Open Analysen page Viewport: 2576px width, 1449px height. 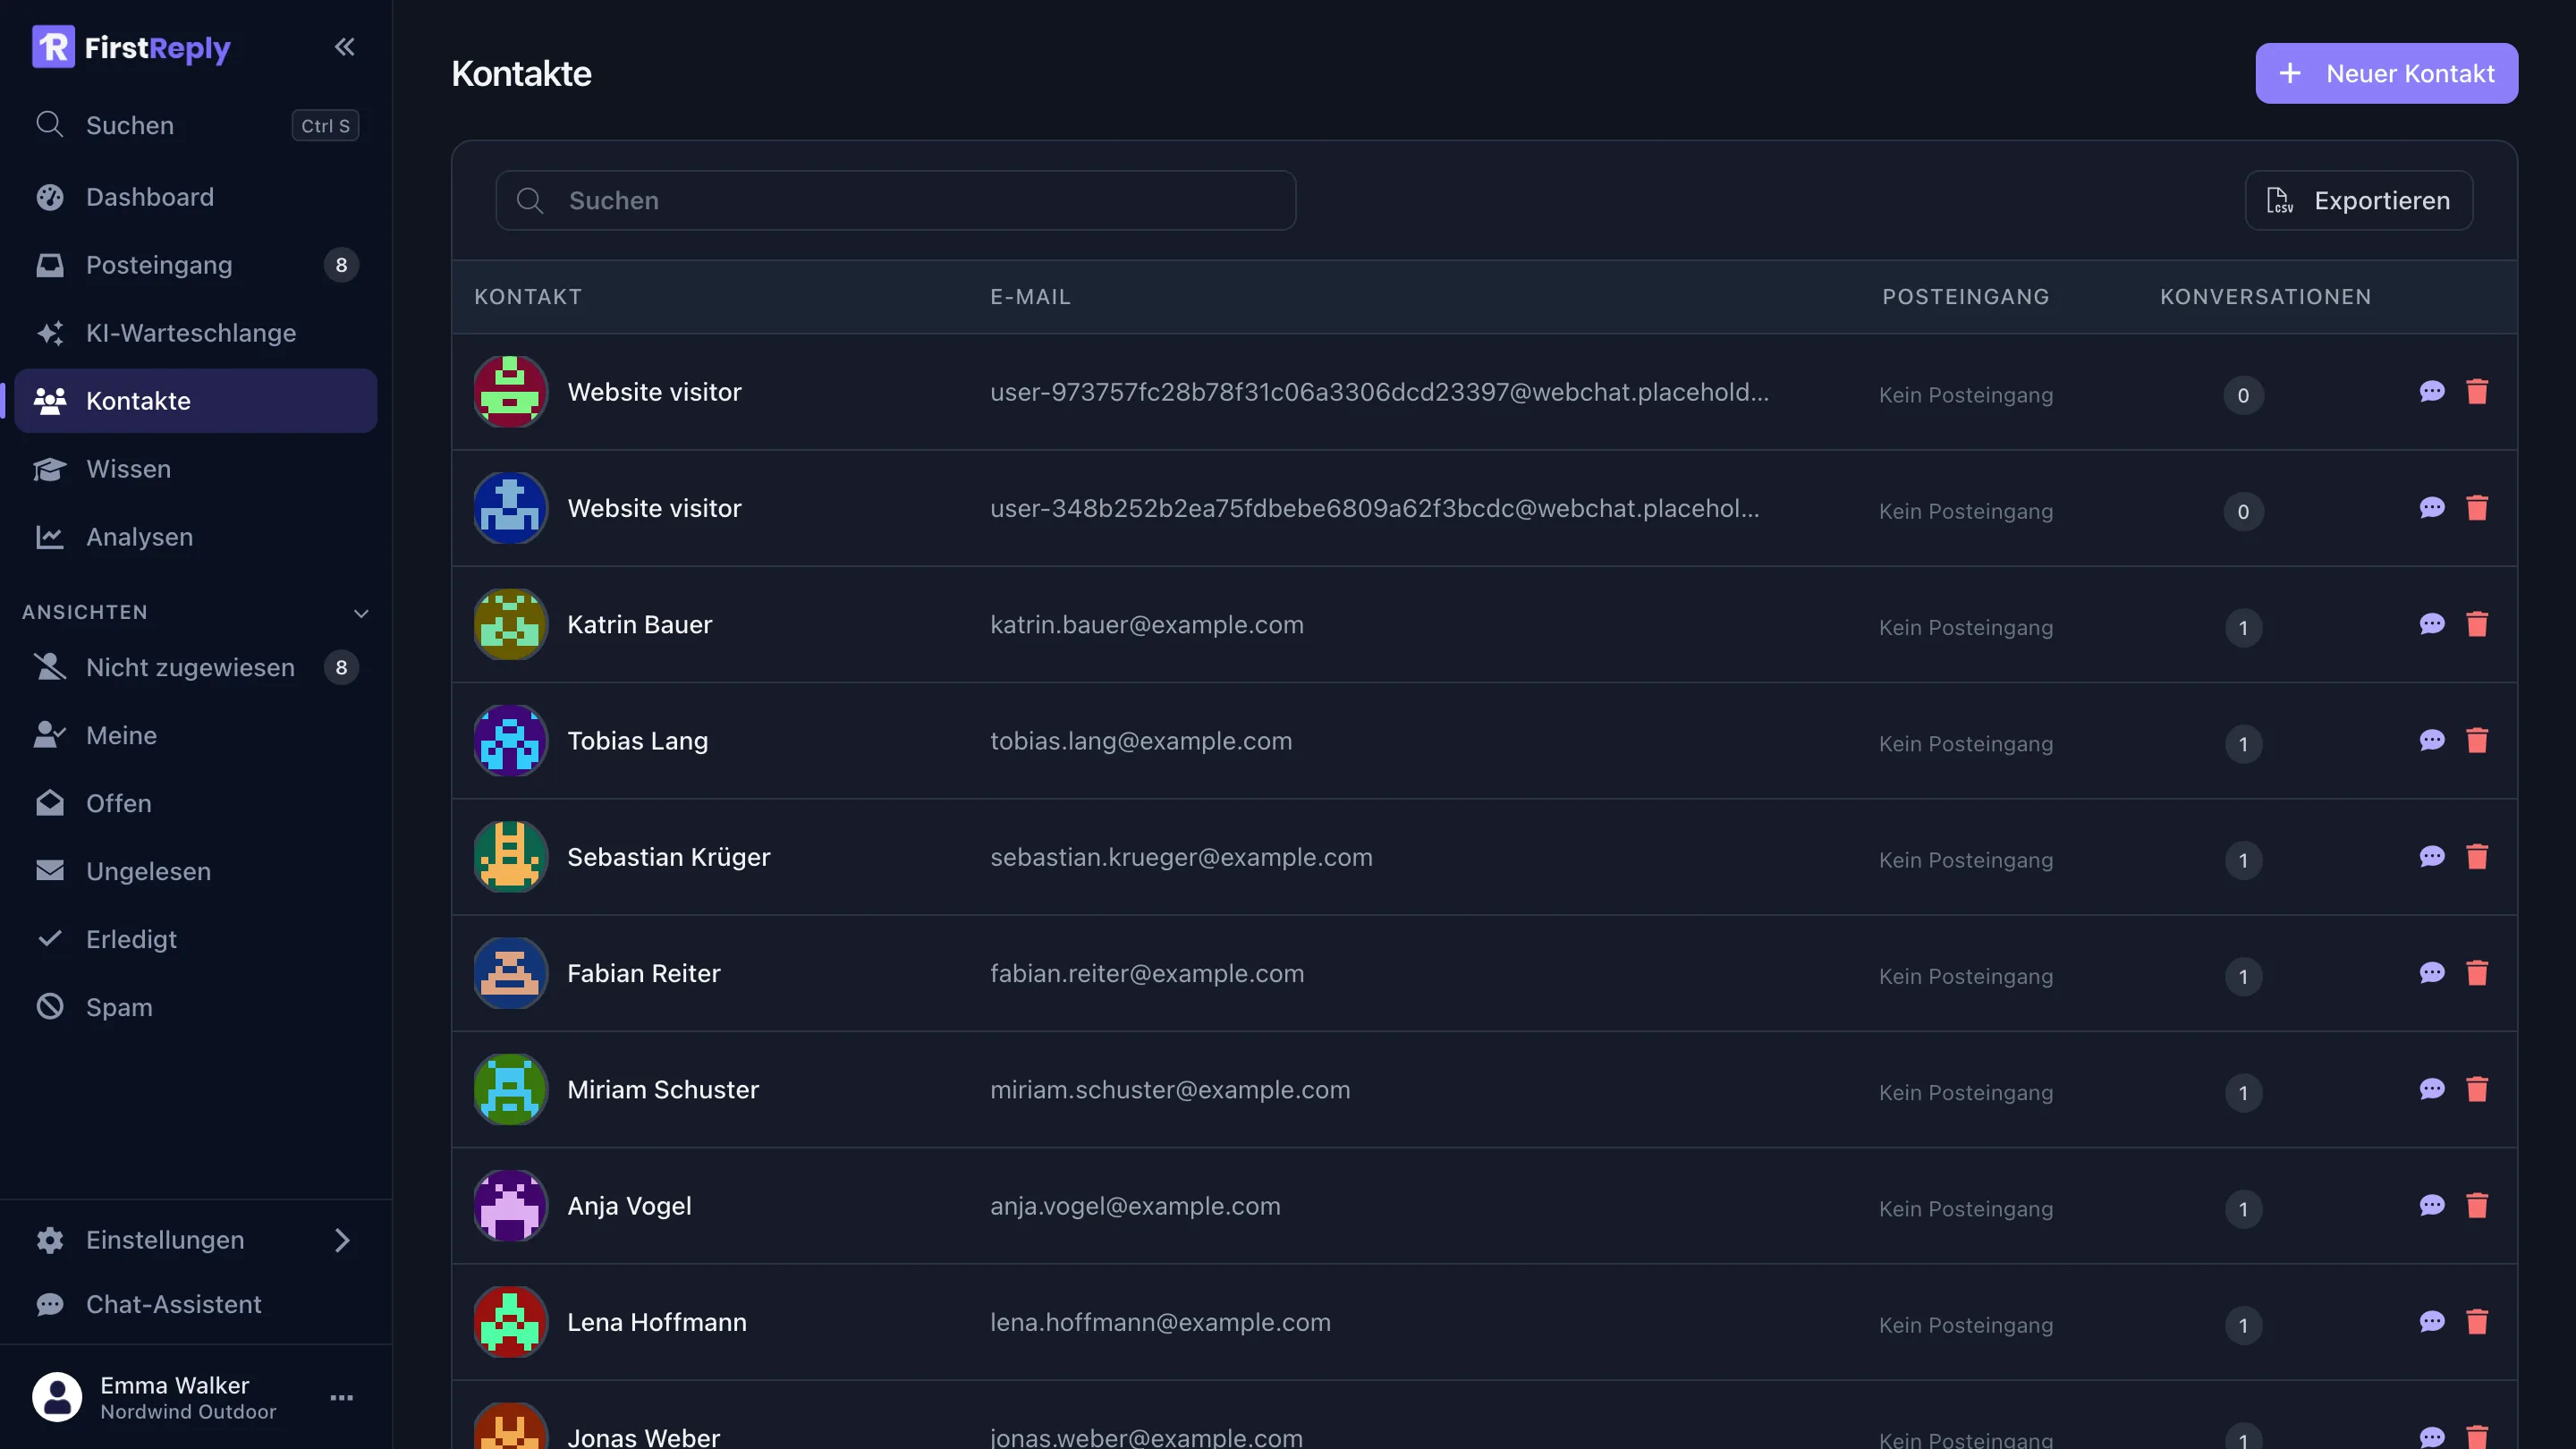point(196,537)
